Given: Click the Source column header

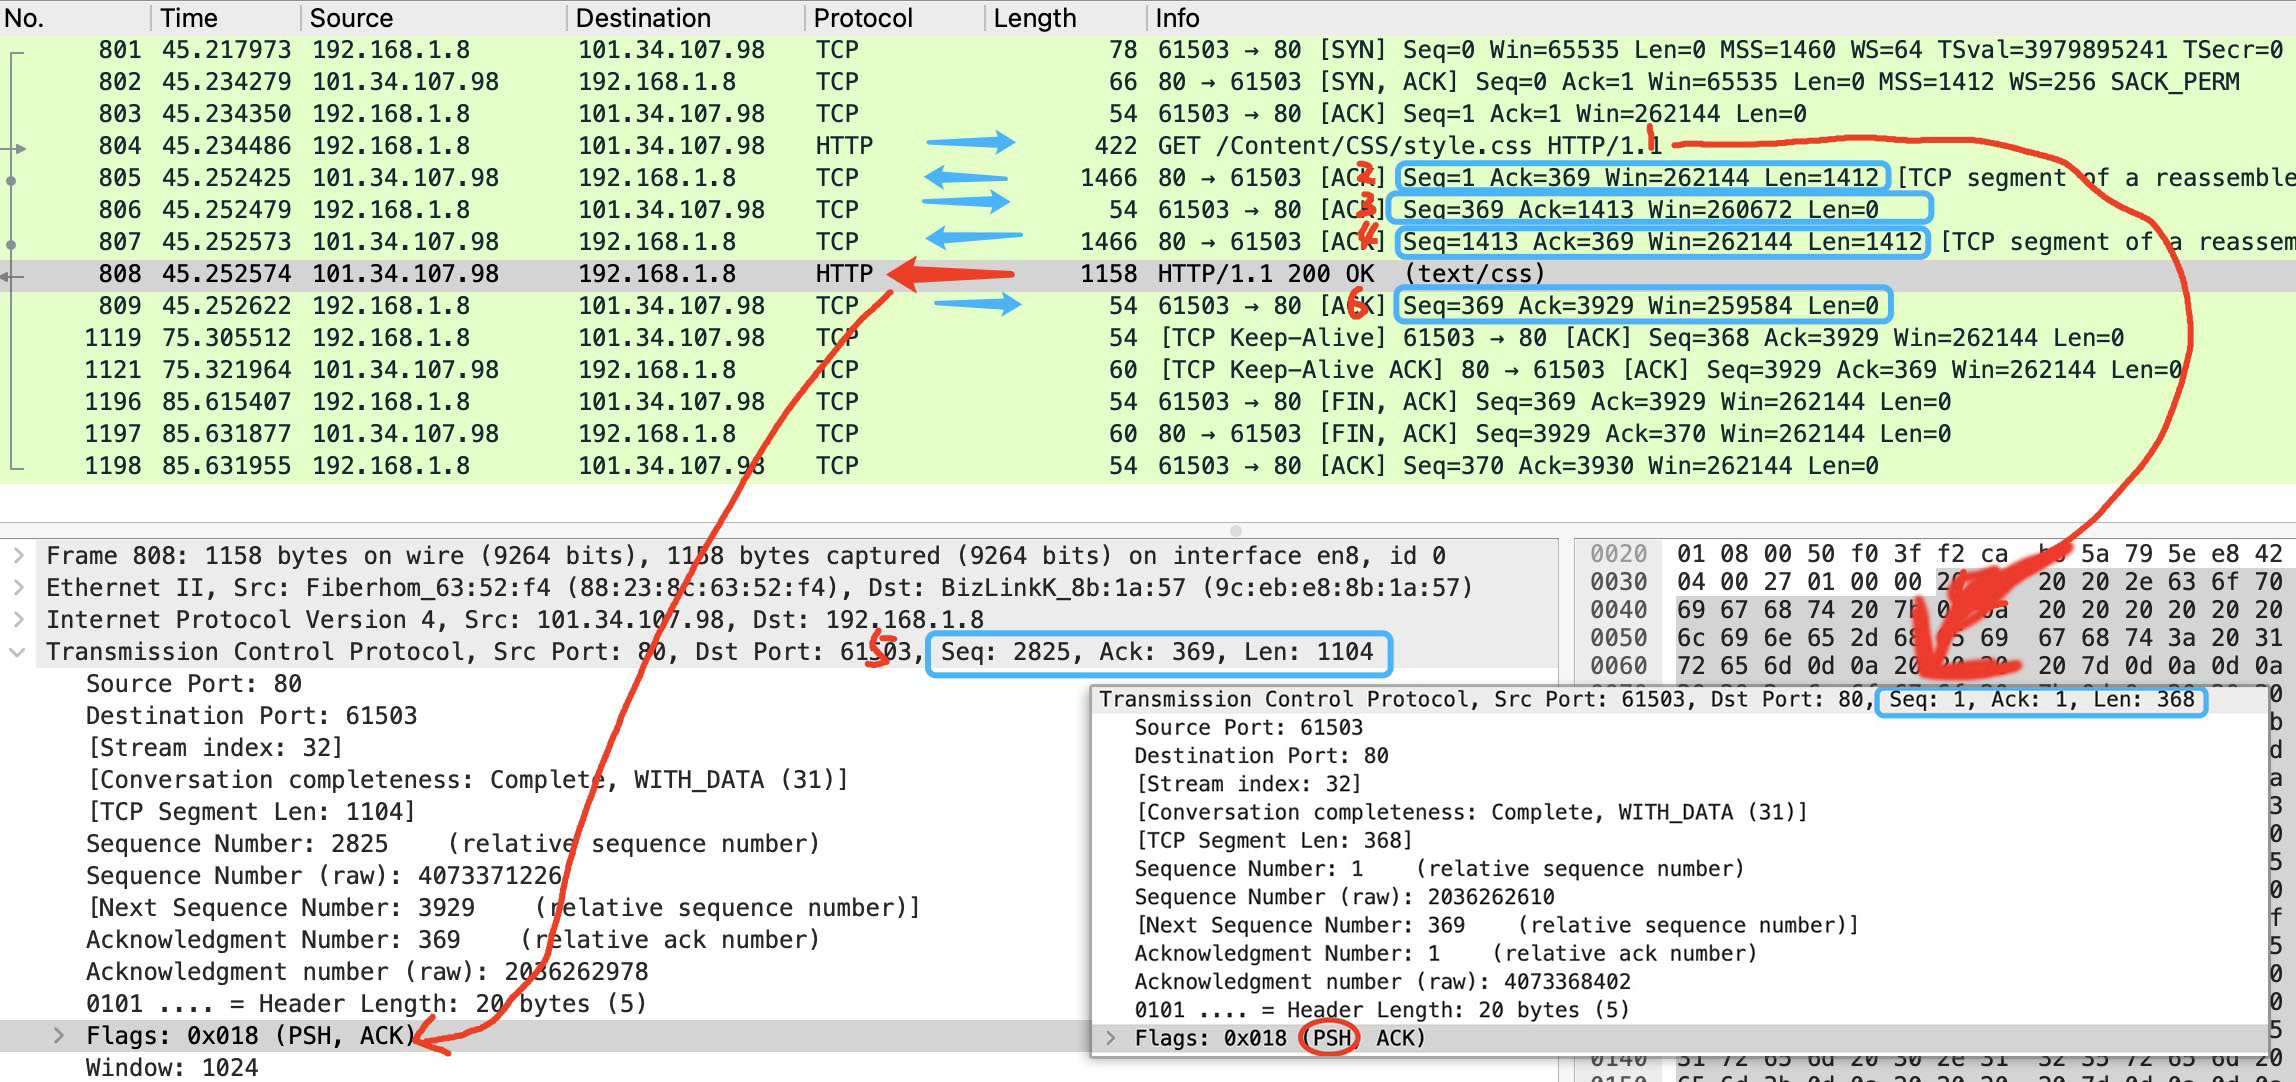Looking at the screenshot, I should click(x=351, y=18).
